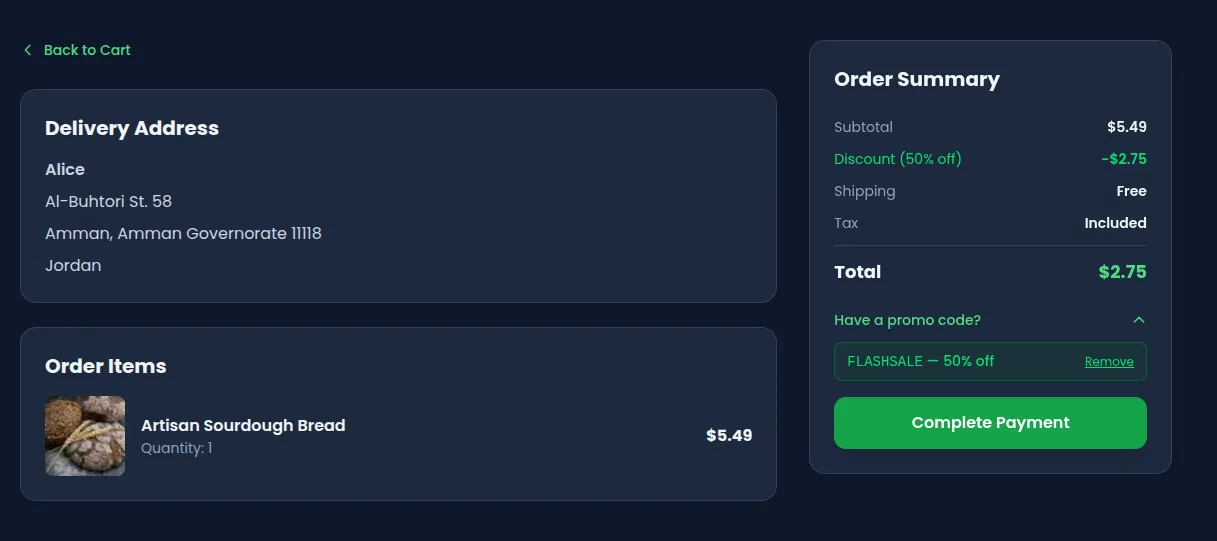Click the Discount (50% off) row label

click(x=897, y=159)
